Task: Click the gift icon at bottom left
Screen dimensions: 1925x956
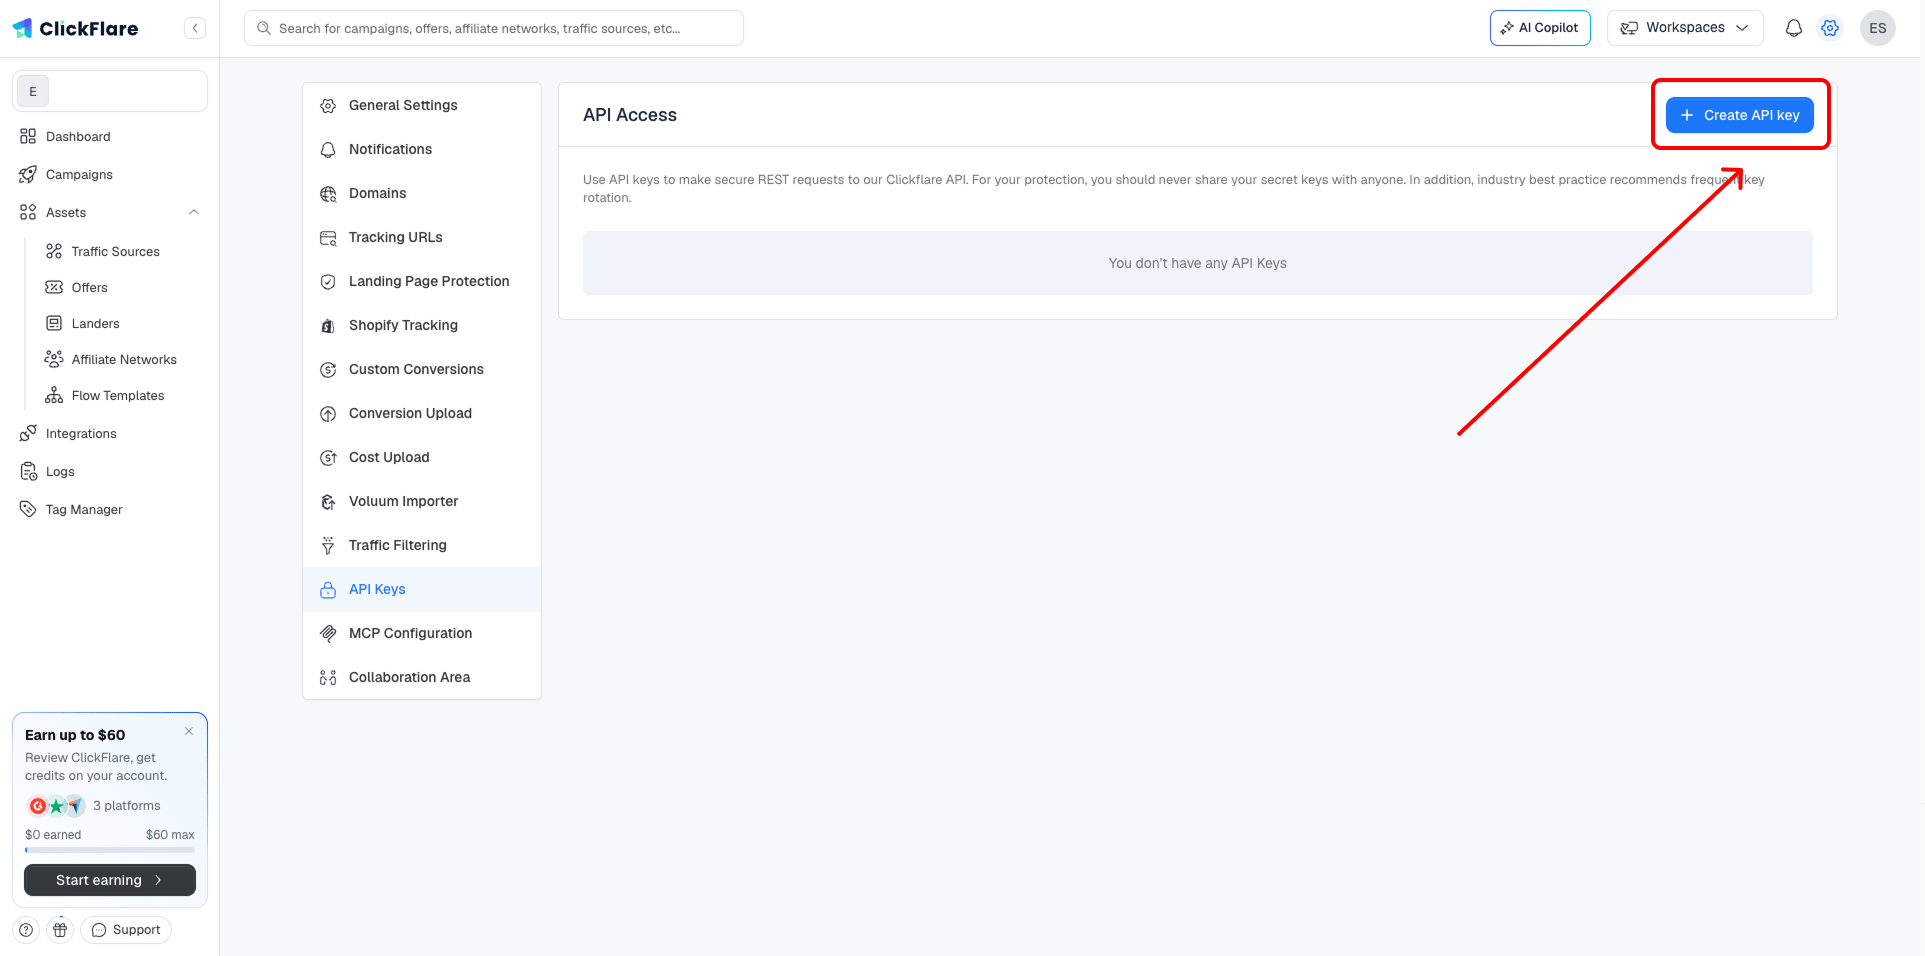Action: click(60, 930)
